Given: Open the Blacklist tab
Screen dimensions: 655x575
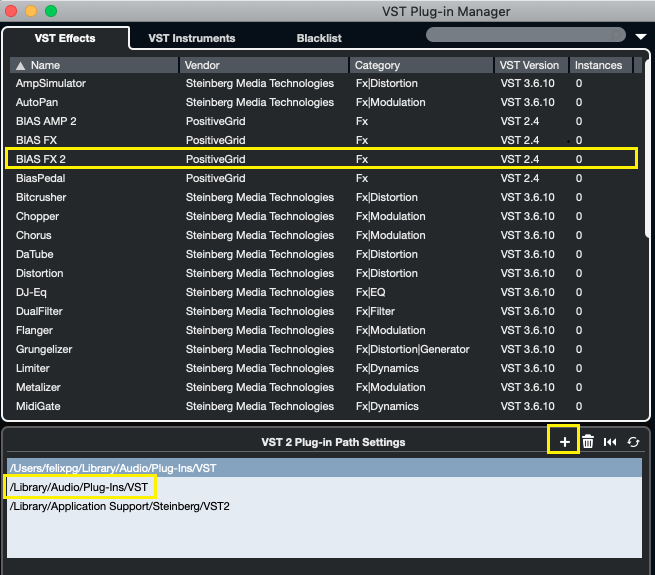Looking at the screenshot, I should coord(319,38).
